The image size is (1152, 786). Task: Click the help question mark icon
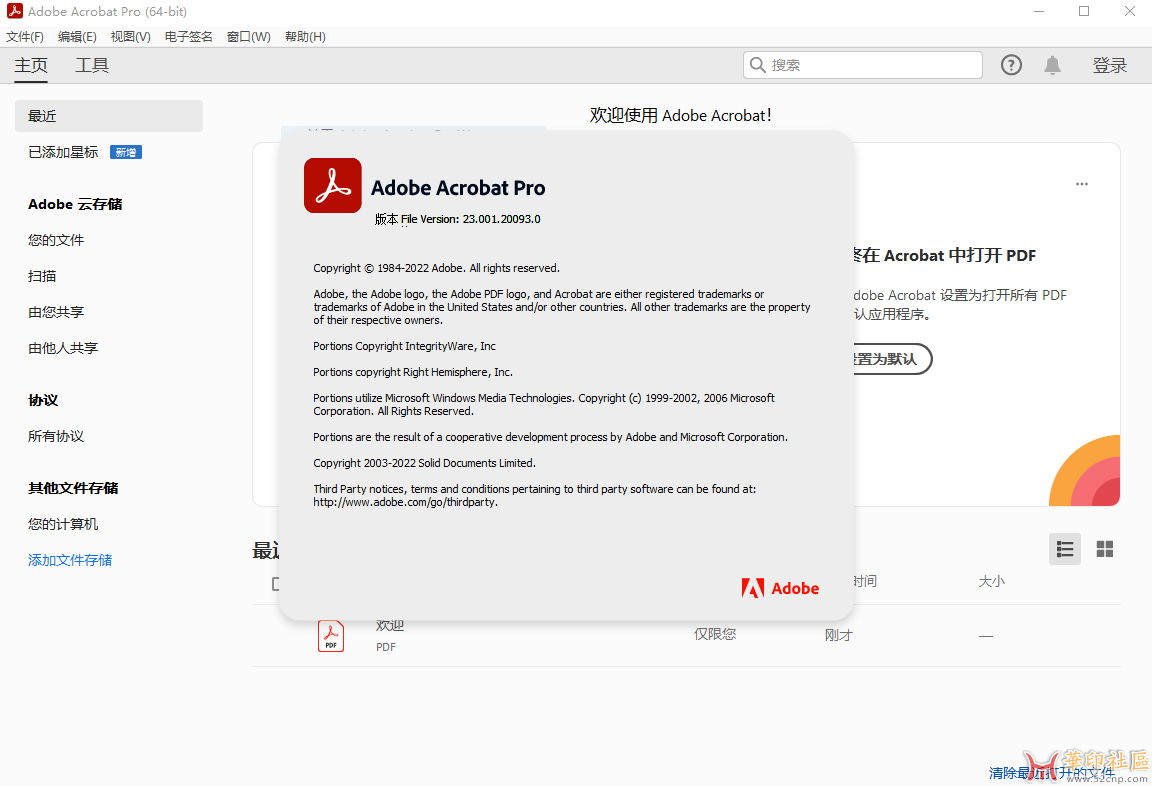[1011, 65]
